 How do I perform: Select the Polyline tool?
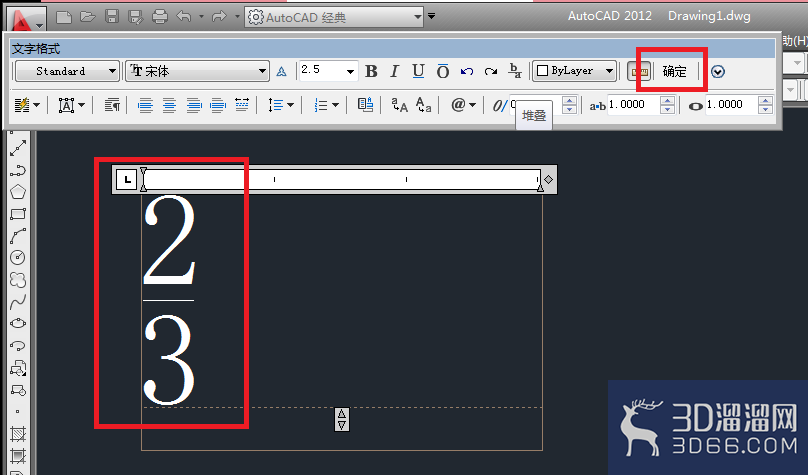[18, 170]
